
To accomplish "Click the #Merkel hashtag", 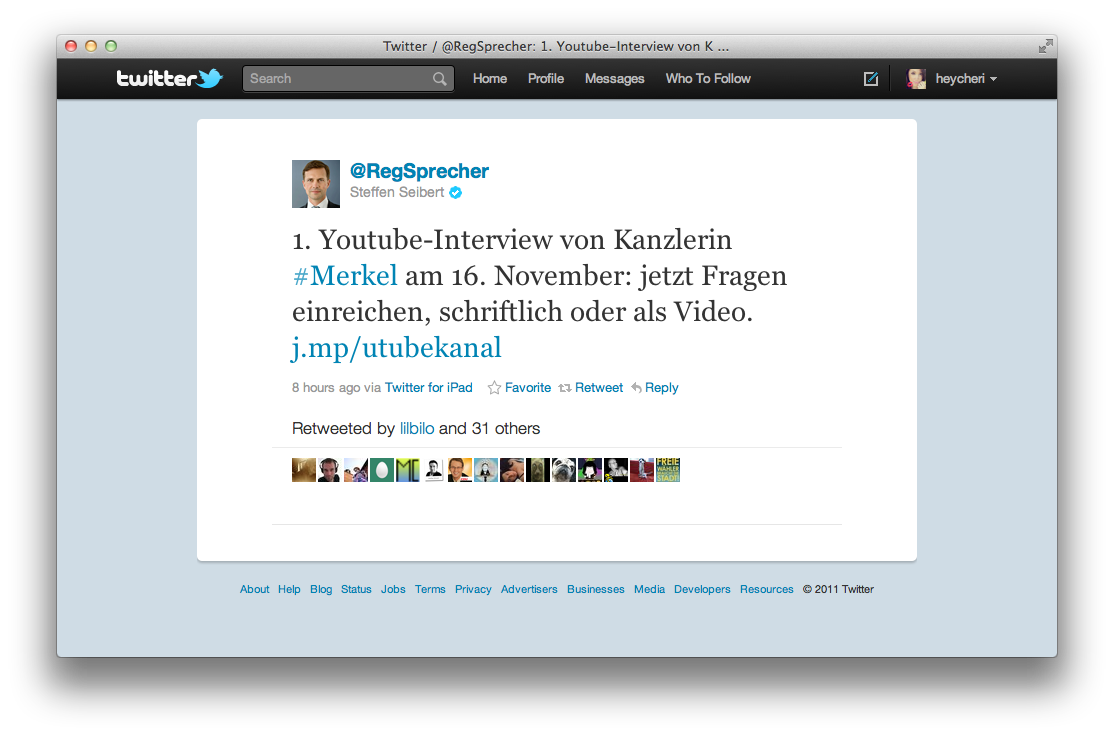I will tap(345, 276).
